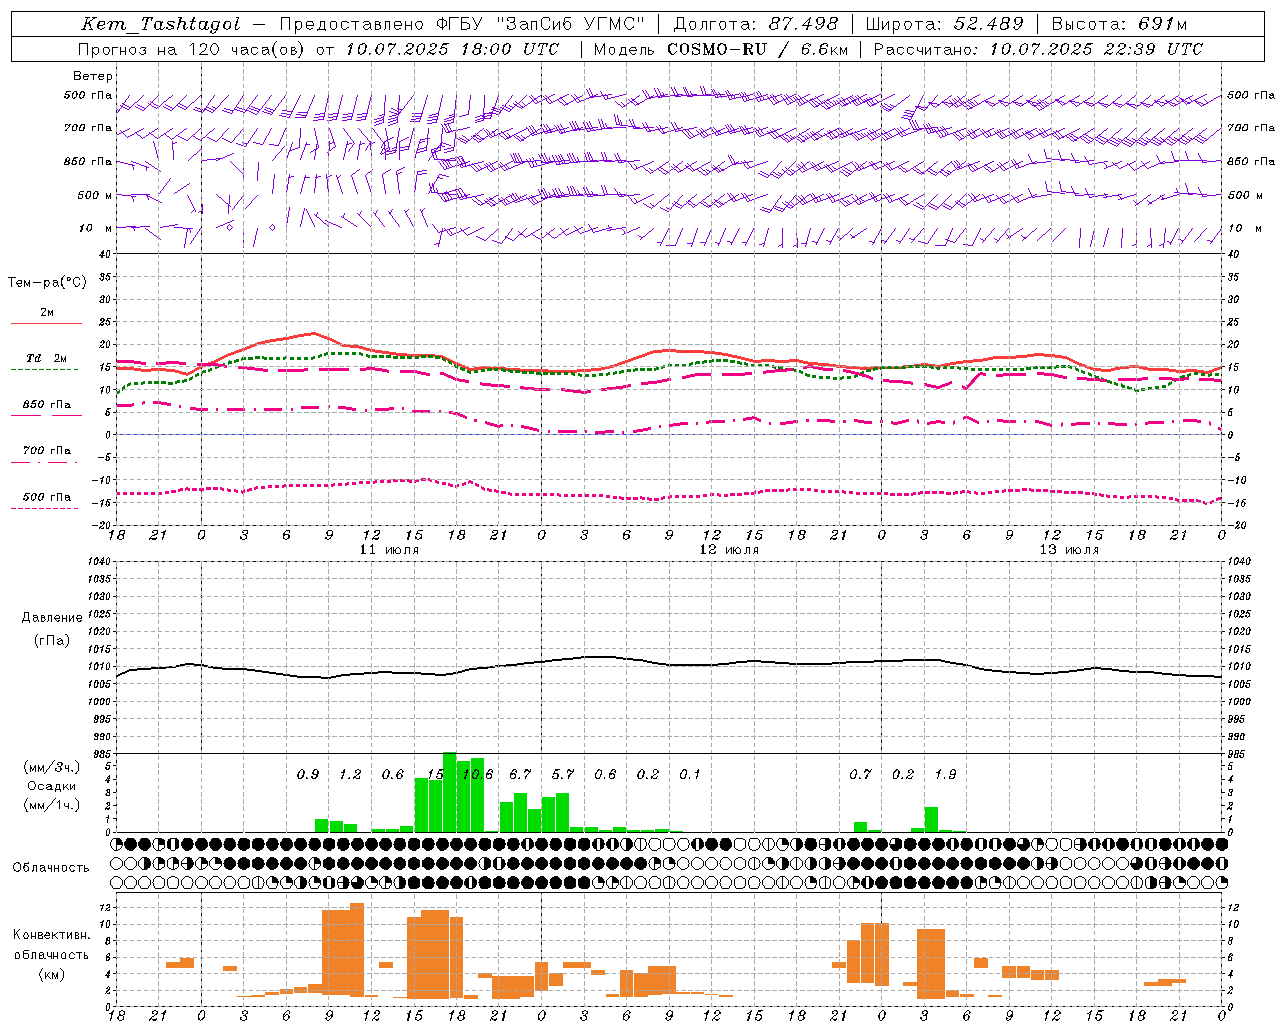Click the (гПа) pressure unit label
Image resolution: width=1280 pixels, height=1024 pixels.
[52, 641]
